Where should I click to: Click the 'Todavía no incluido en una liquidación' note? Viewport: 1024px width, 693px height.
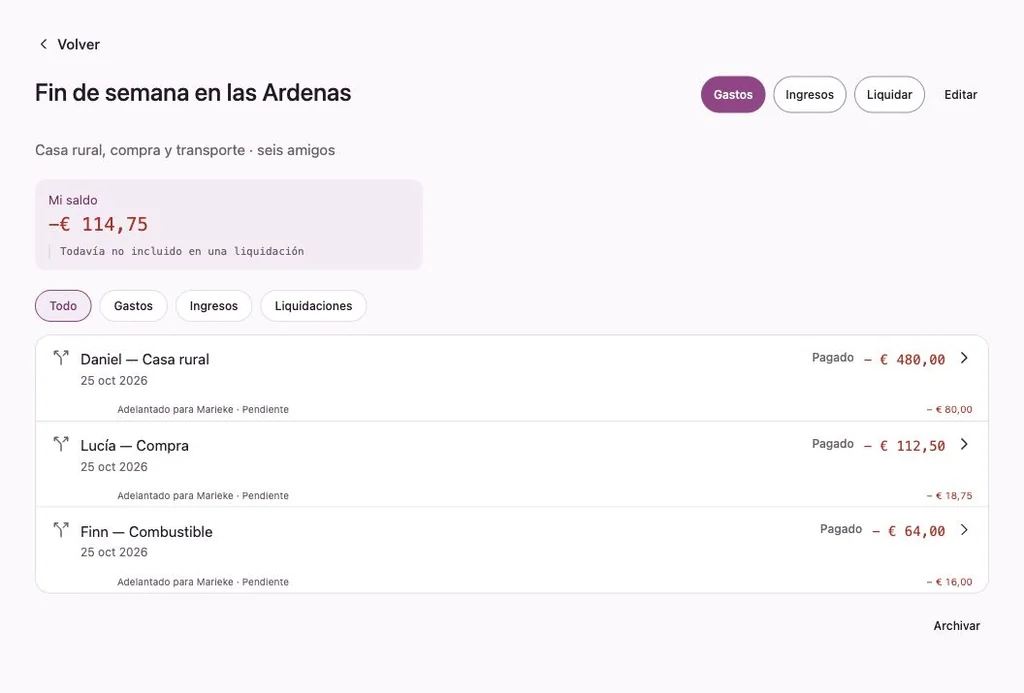pos(182,251)
